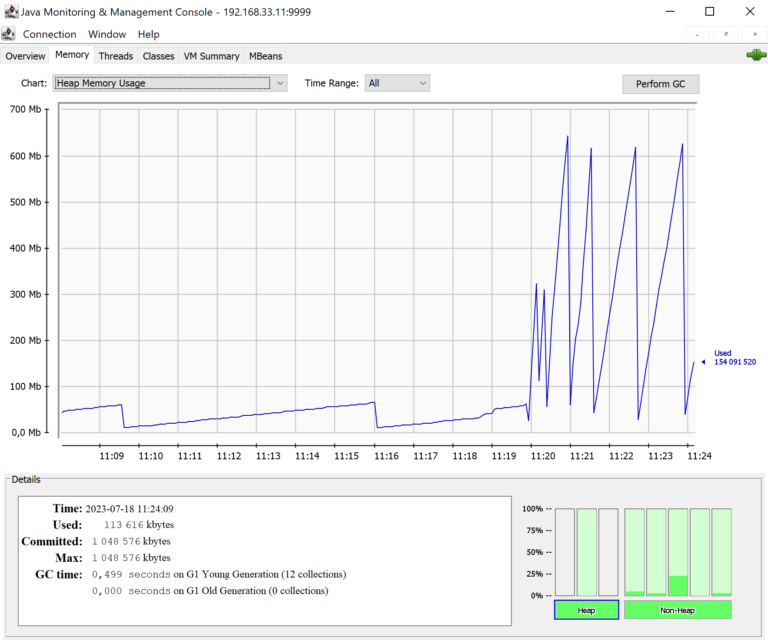Click the green Non-Heap button
Image resolution: width=768 pixels, height=644 pixels.
(x=678, y=609)
